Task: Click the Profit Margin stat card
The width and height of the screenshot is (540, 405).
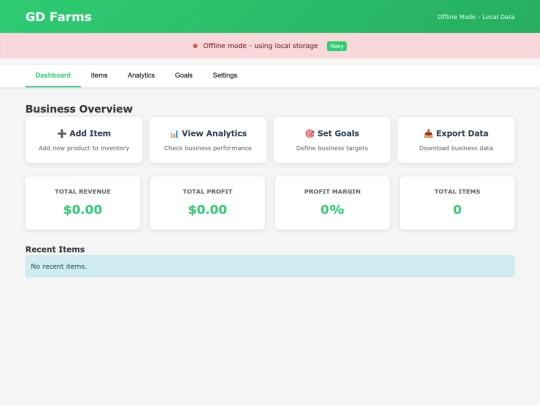Action: (x=332, y=203)
